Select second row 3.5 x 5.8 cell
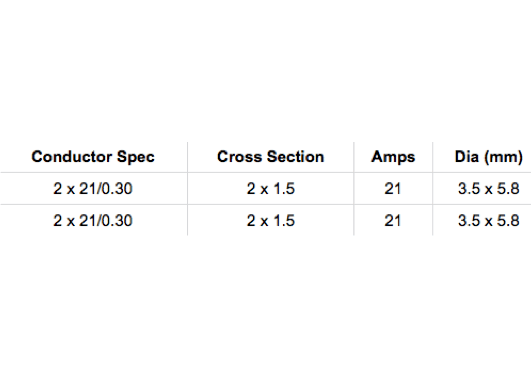 489,221
